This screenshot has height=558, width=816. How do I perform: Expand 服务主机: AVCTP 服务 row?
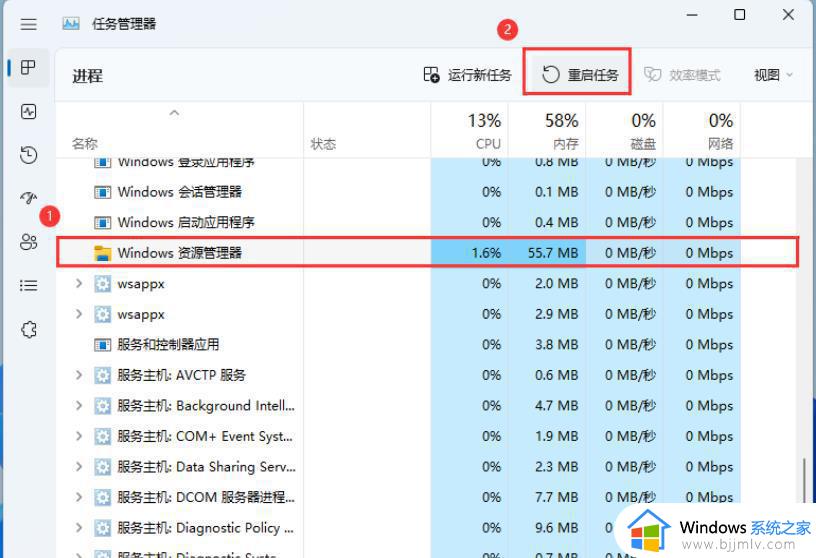[x=79, y=375]
